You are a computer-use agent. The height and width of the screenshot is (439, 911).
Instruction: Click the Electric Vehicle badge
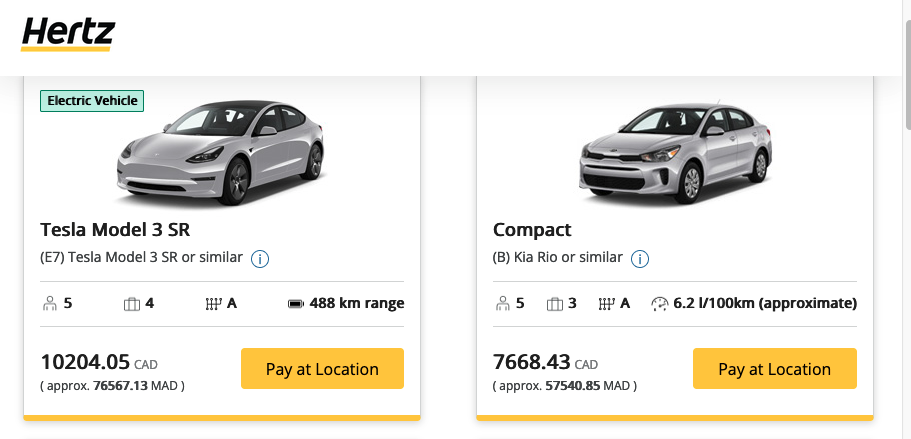tap(92, 101)
